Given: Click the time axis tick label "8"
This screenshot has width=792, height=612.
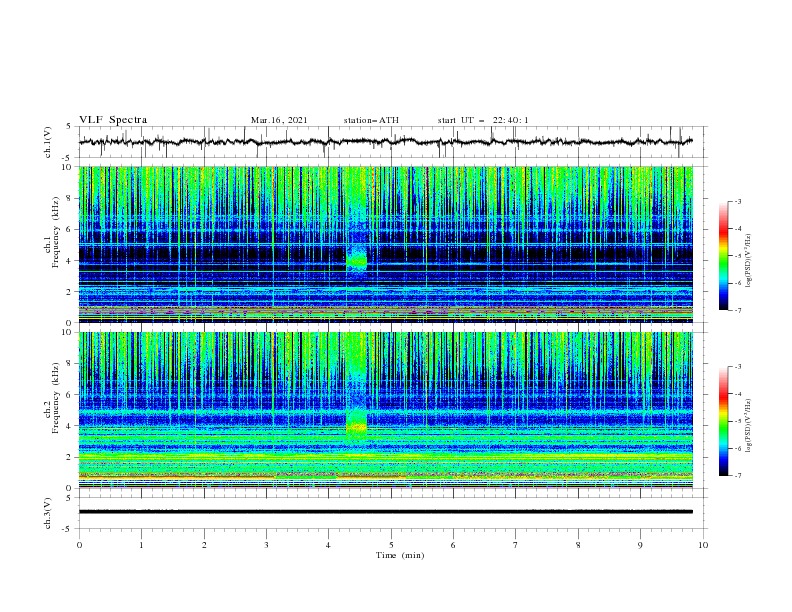Looking at the screenshot, I should [x=578, y=545].
